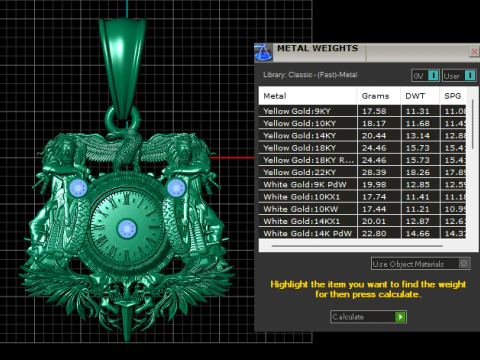
Task: Click the DWT column header
Action: (x=420, y=96)
